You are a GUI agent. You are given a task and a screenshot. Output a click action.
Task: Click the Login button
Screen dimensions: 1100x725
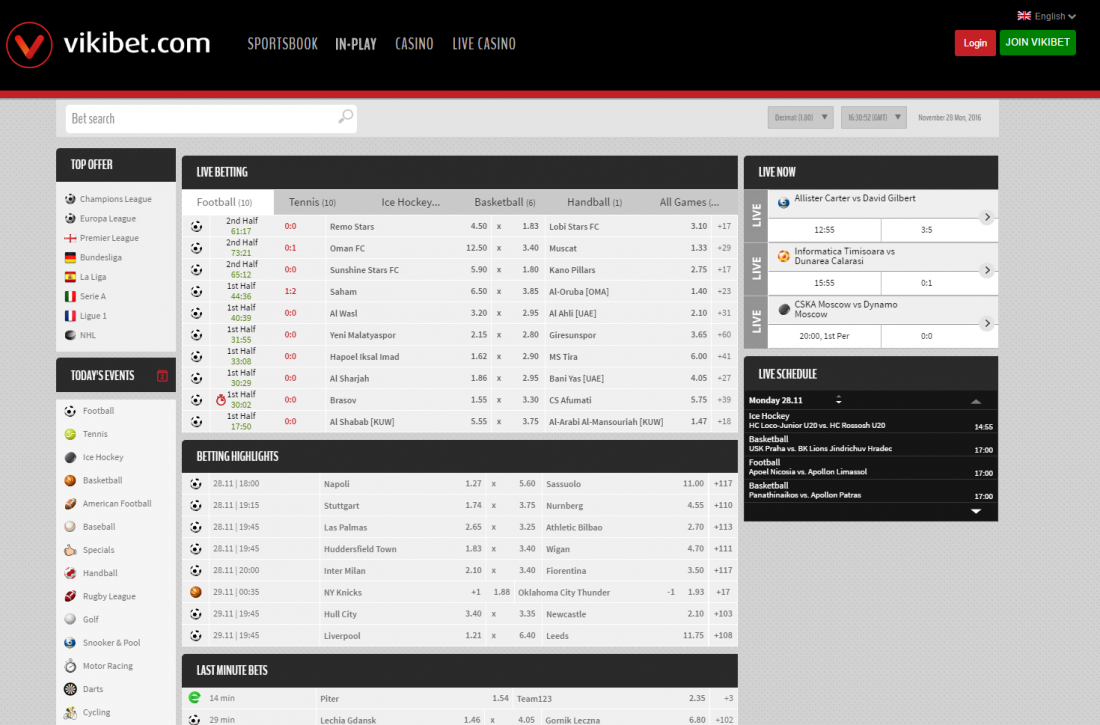point(975,43)
